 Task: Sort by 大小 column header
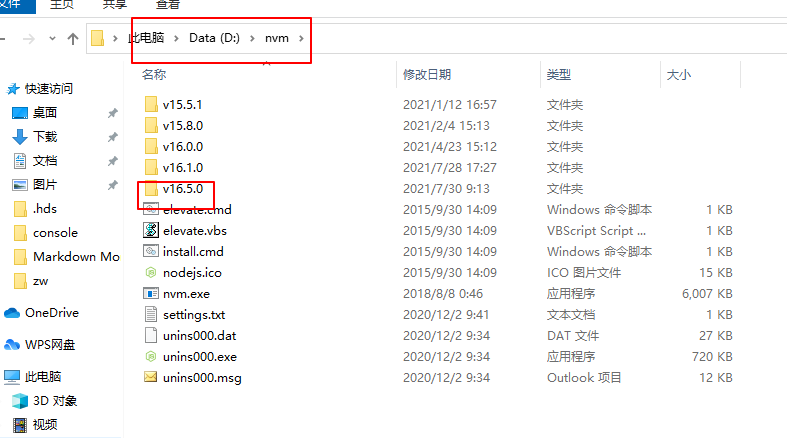[x=679, y=74]
